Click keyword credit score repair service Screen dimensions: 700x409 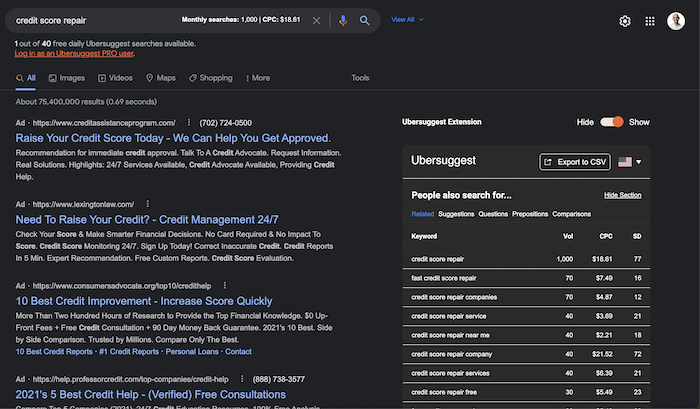pyautogui.click(x=449, y=316)
